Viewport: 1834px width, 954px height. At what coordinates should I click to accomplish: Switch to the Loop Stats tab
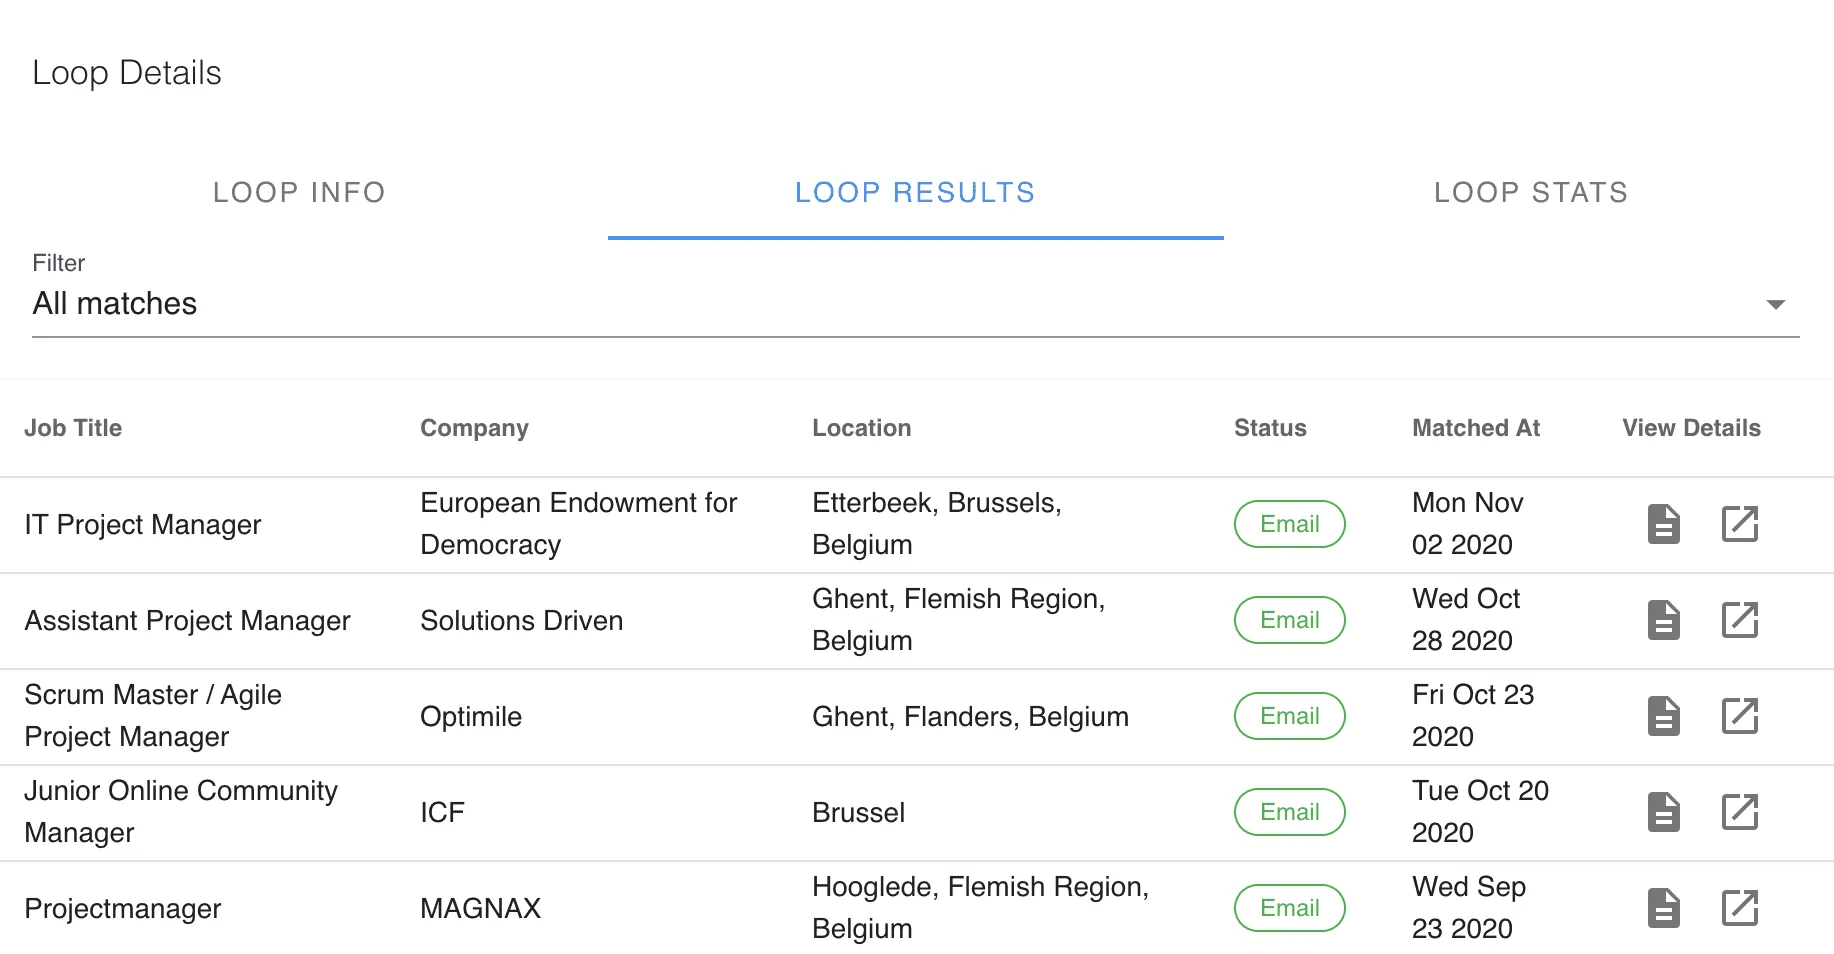[1531, 192]
